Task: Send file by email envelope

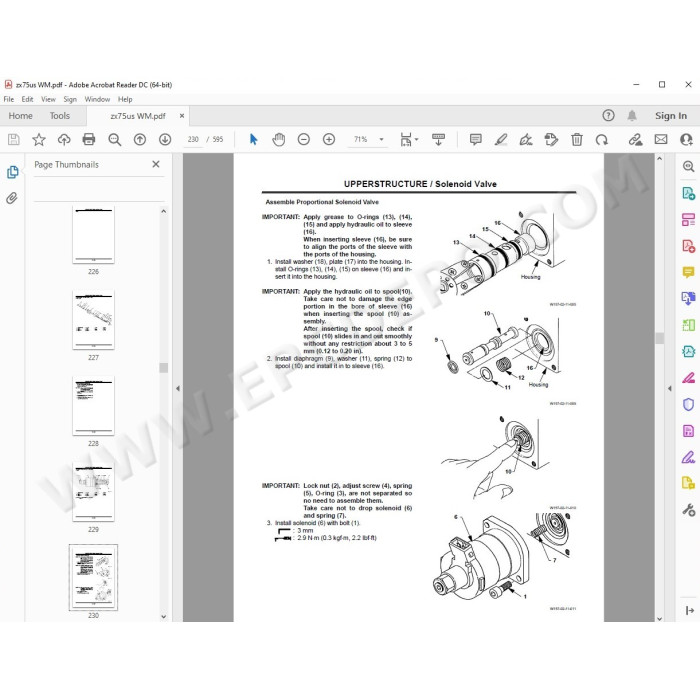Action: 661,140
